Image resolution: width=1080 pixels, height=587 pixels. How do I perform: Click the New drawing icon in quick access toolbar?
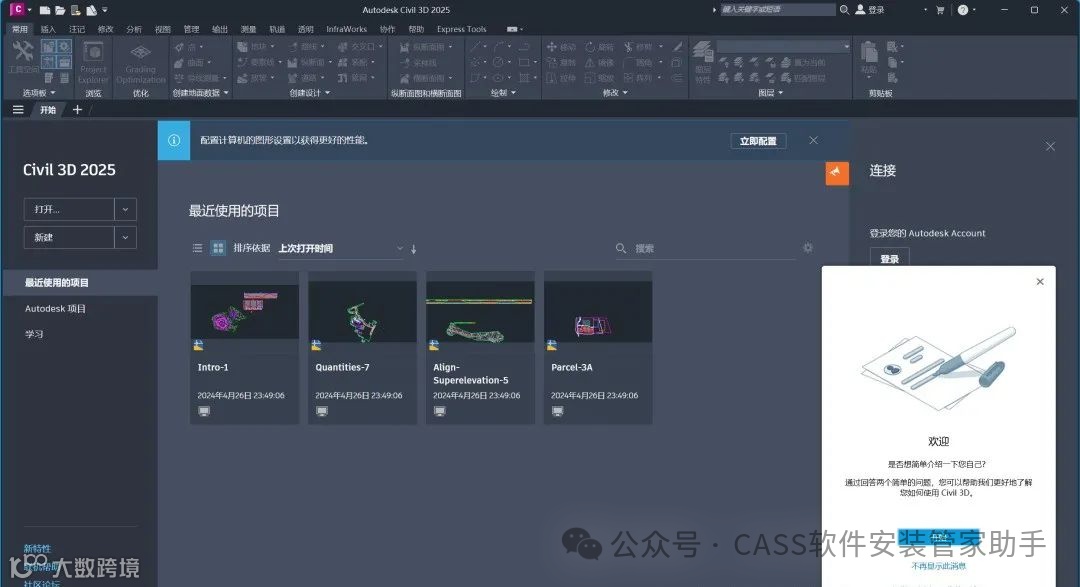tap(45, 10)
